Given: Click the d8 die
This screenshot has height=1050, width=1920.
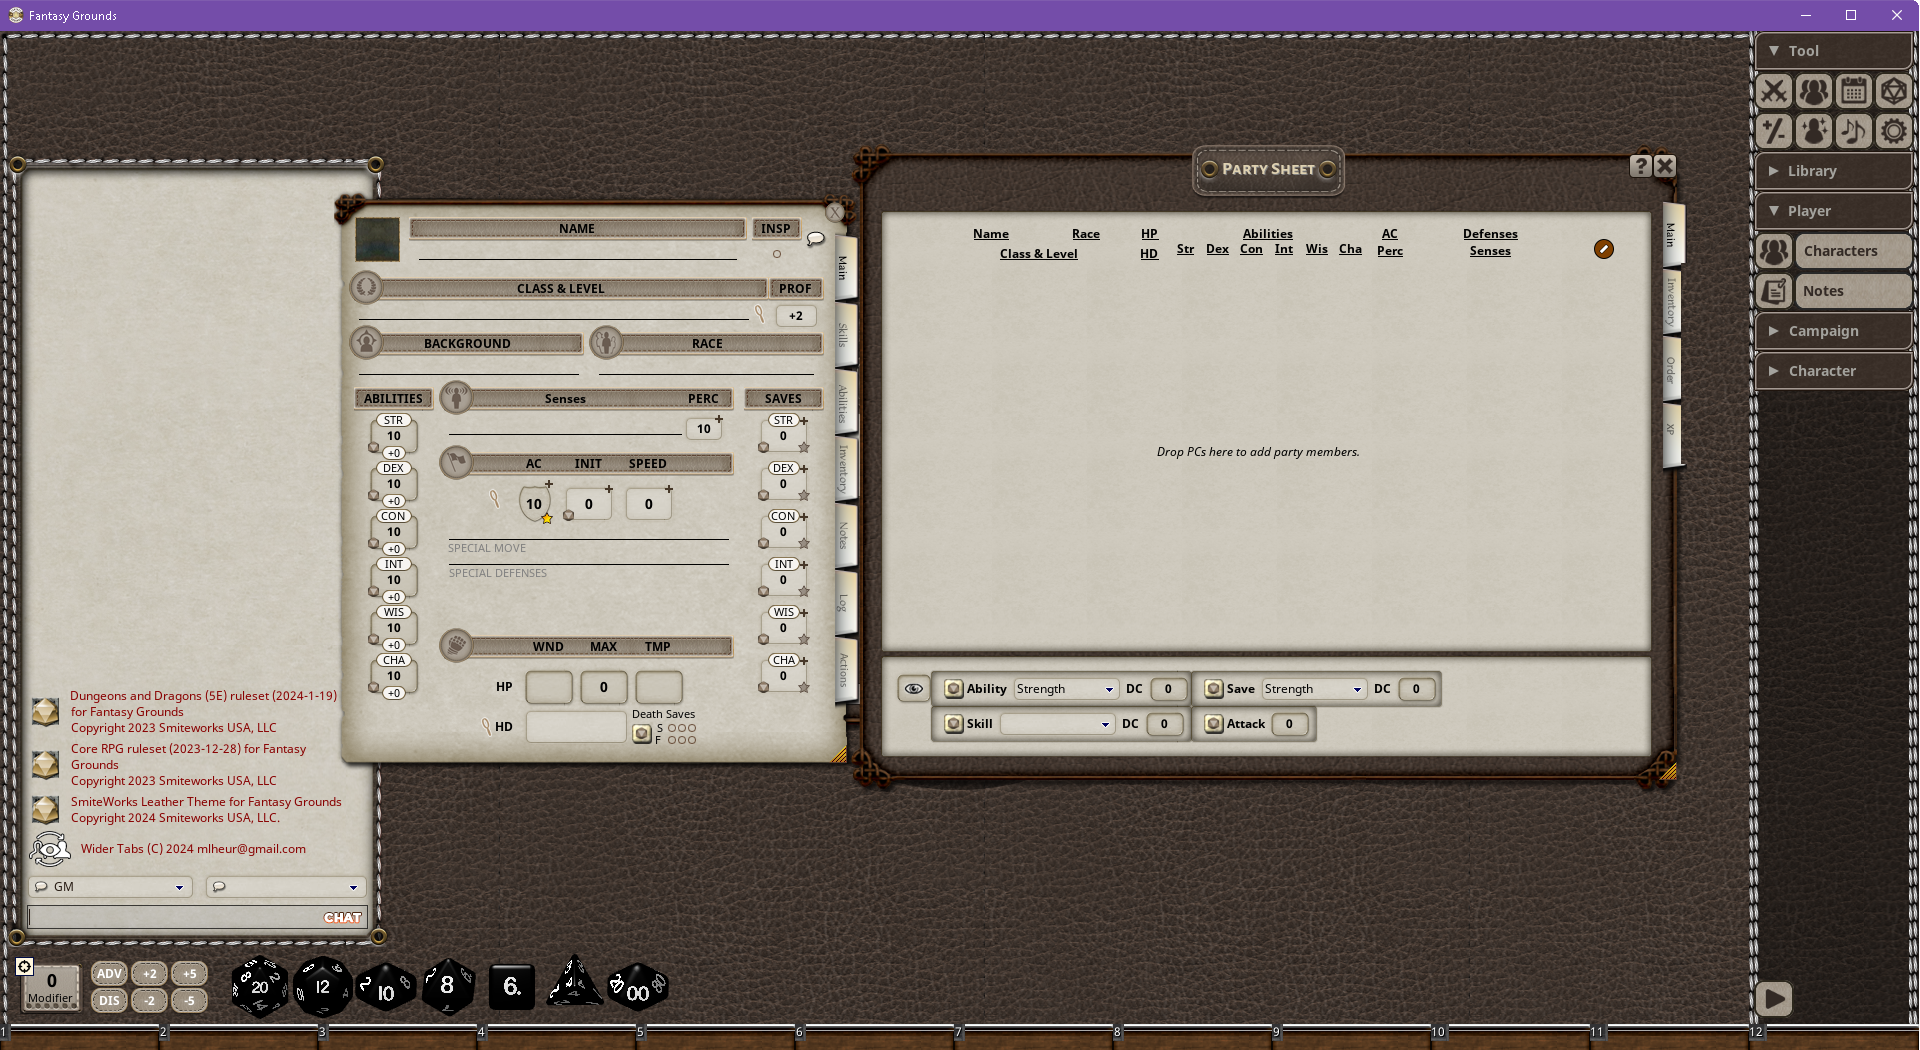Looking at the screenshot, I should pyautogui.click(x=448, y=986).
